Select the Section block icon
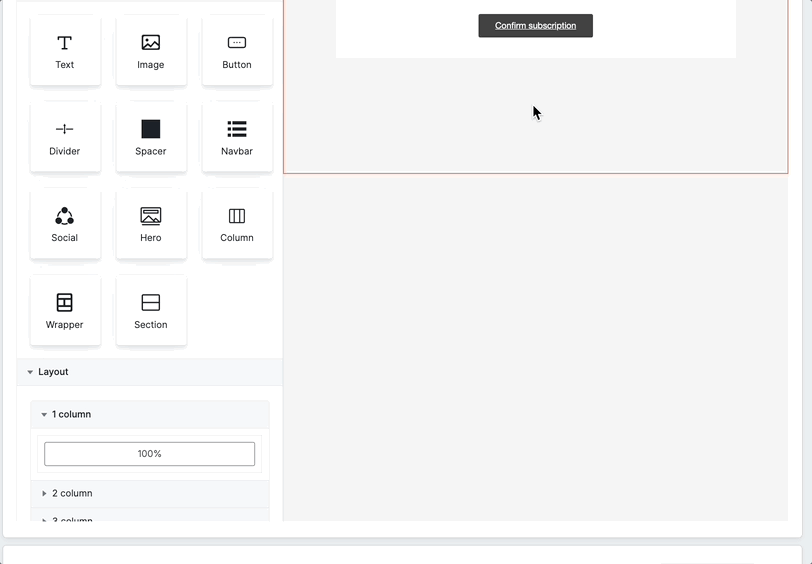 [151, 302]
